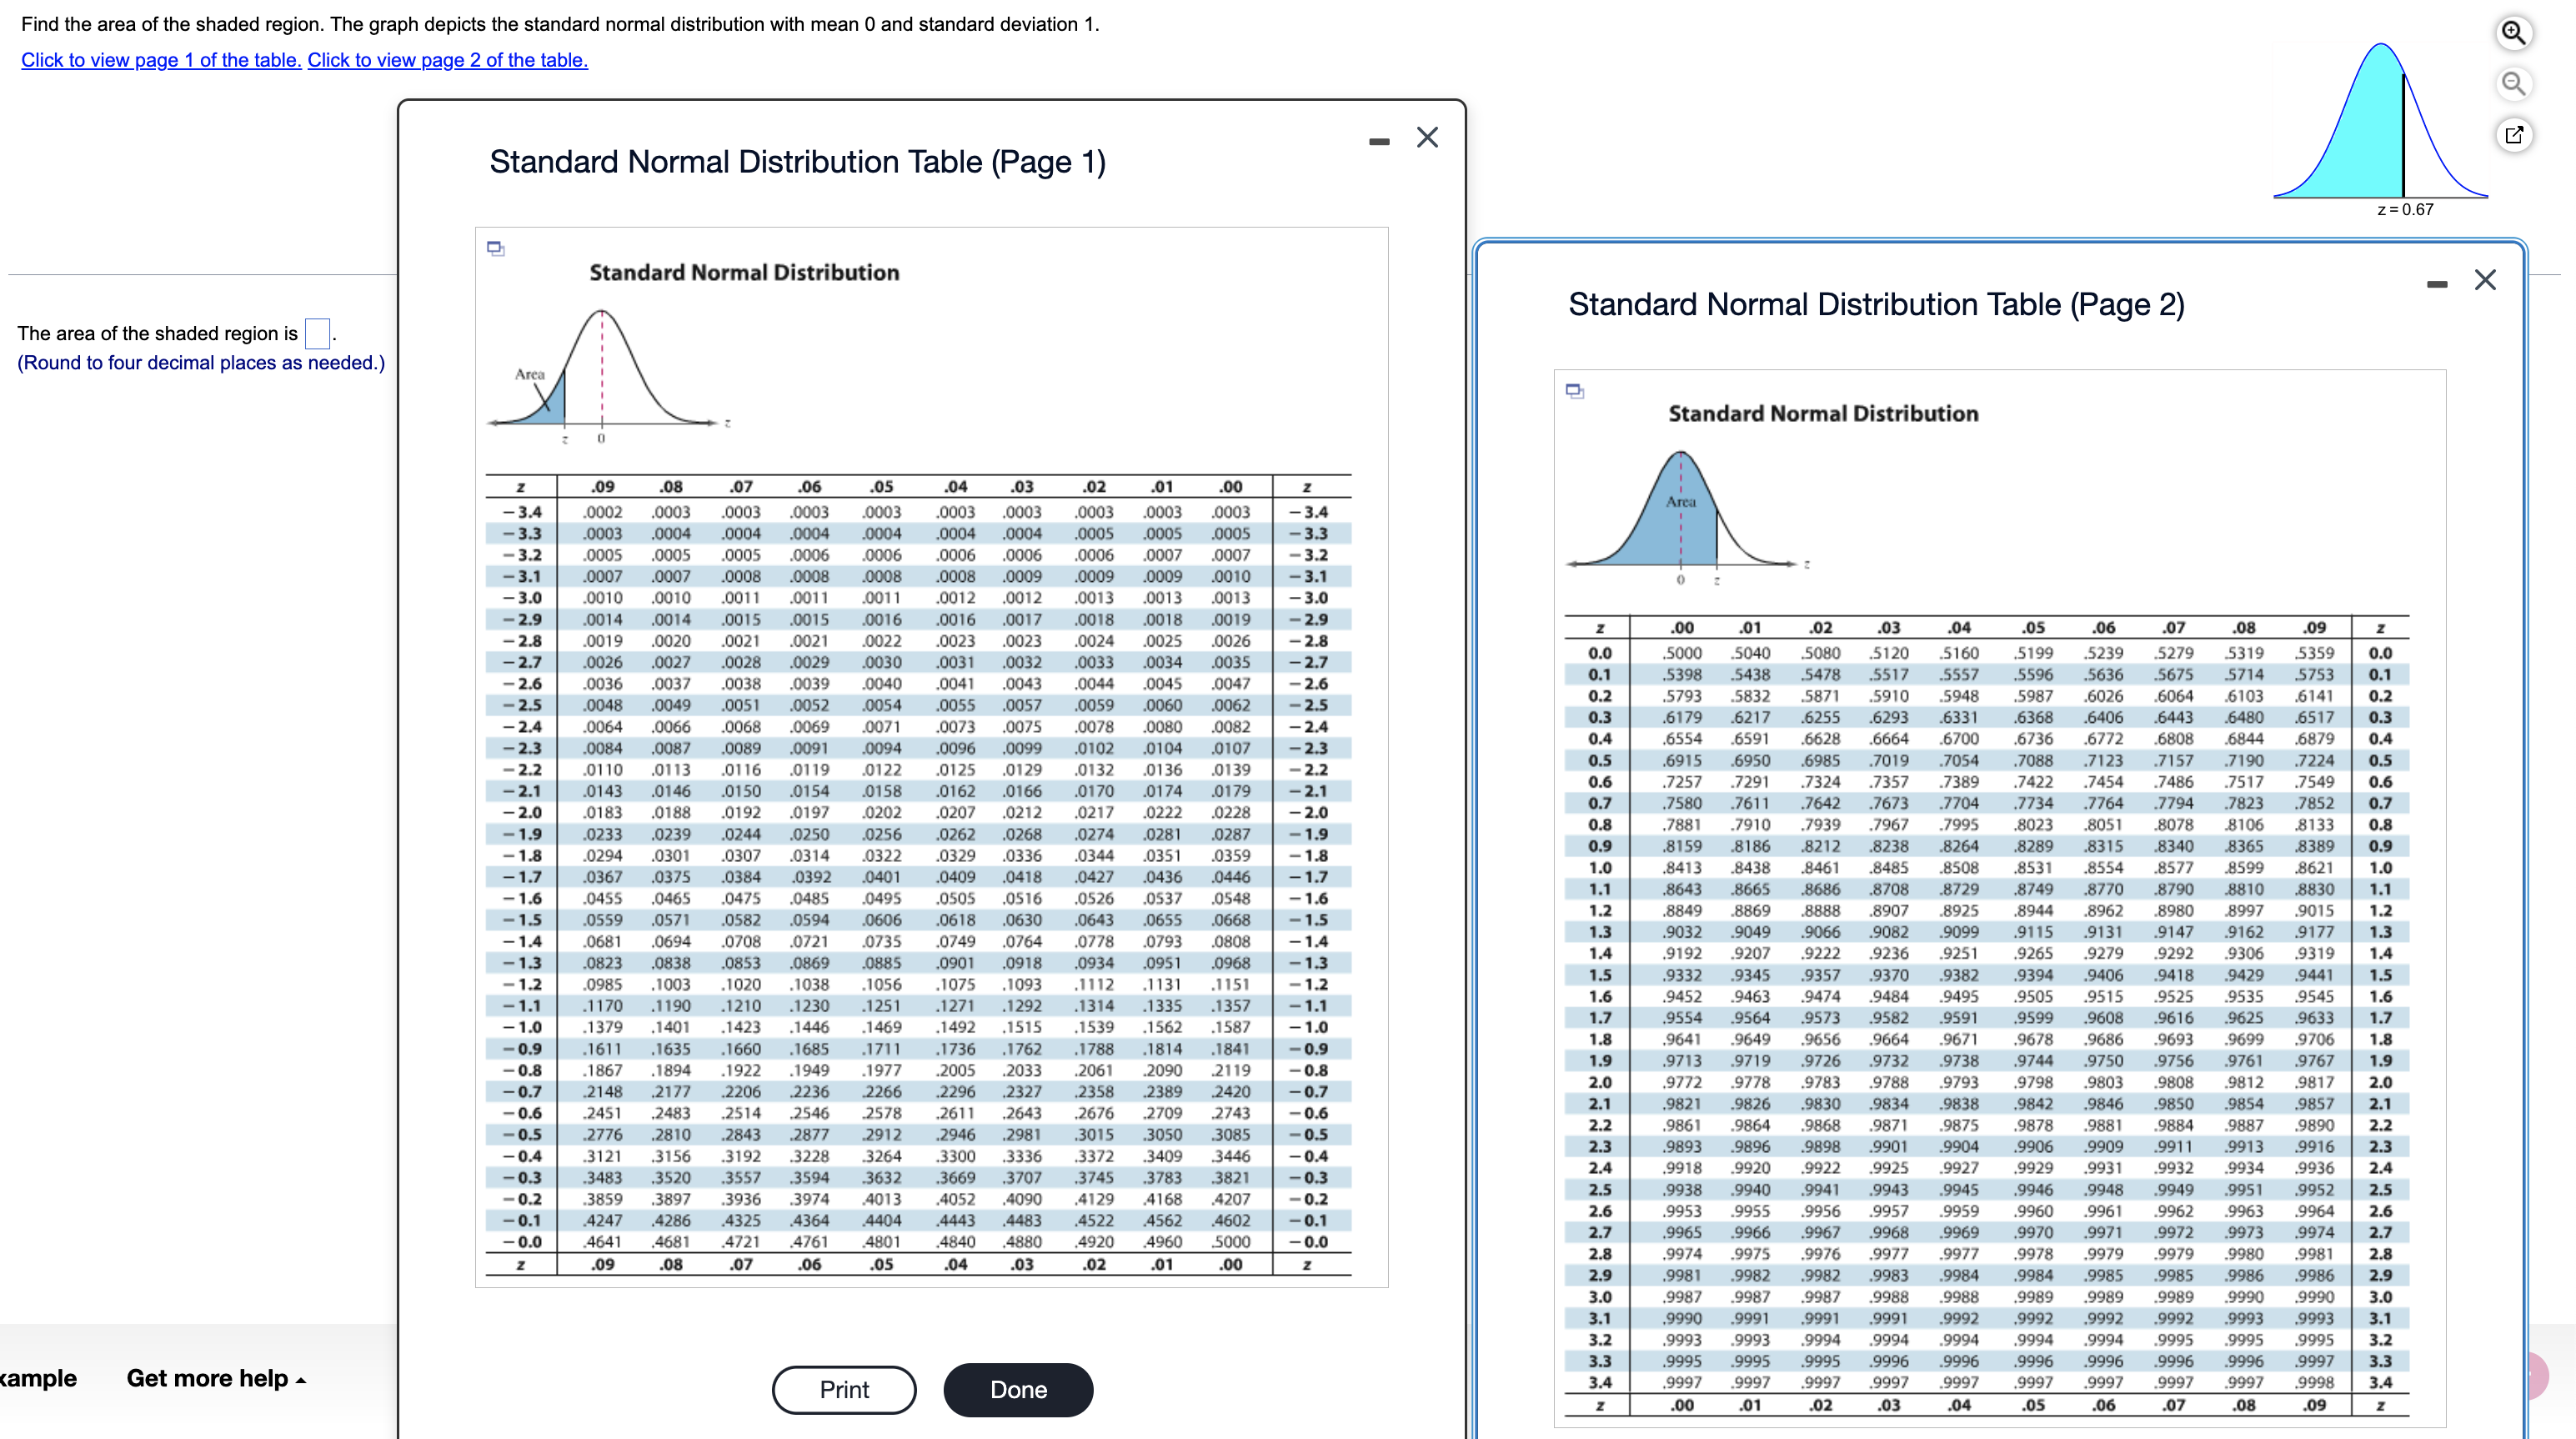The width and height of the screenshot is (2576, 1439).
Task: Click the copy icon in Page 2 table
Action: pos(1575,391)
